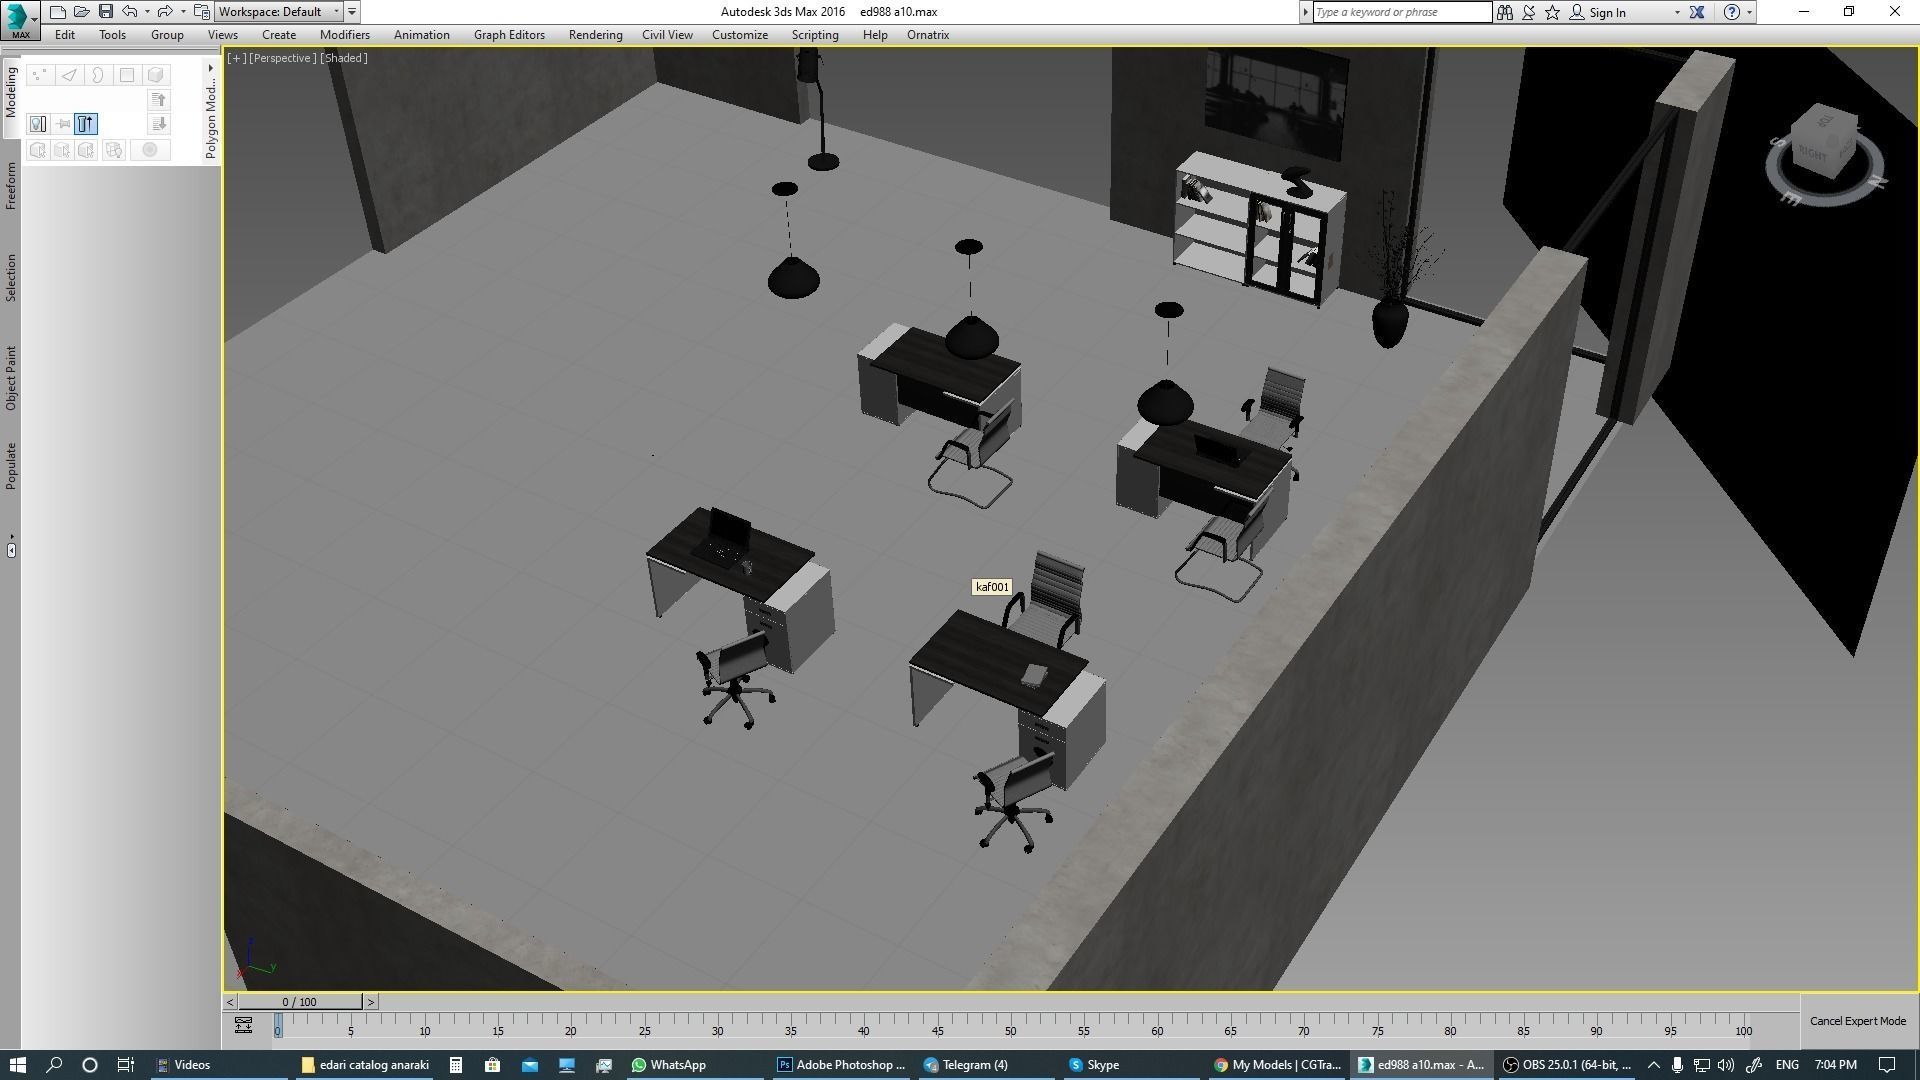Open the Scripting menu

coord(815,35)
